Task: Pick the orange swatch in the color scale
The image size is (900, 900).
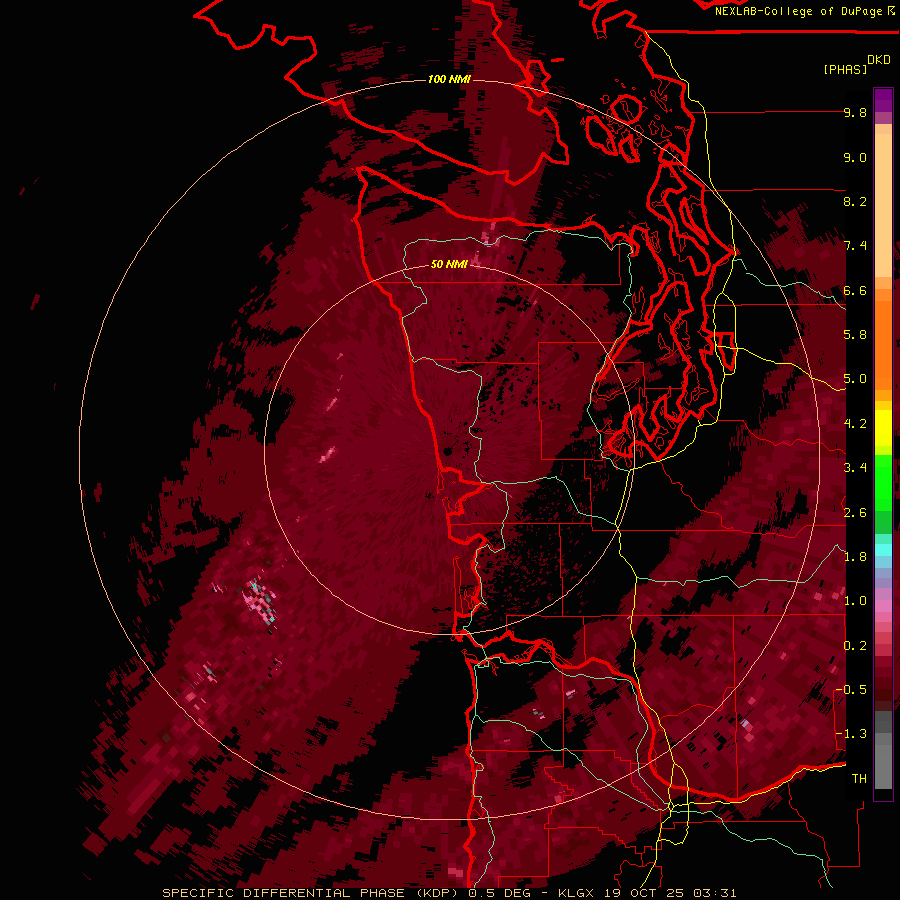Action: (883, 344)
